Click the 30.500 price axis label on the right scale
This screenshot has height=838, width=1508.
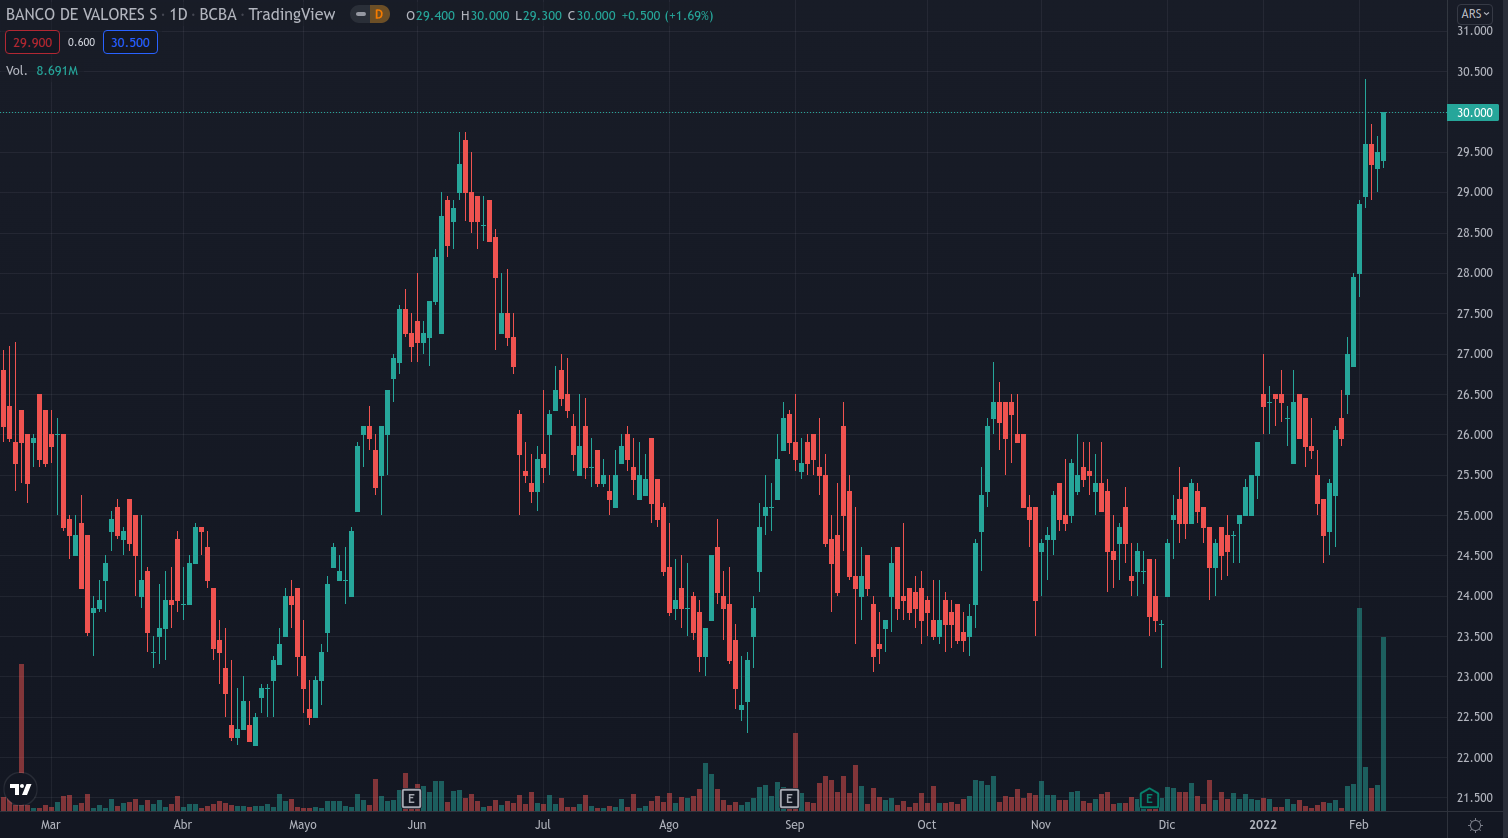tap(1475, 72)
